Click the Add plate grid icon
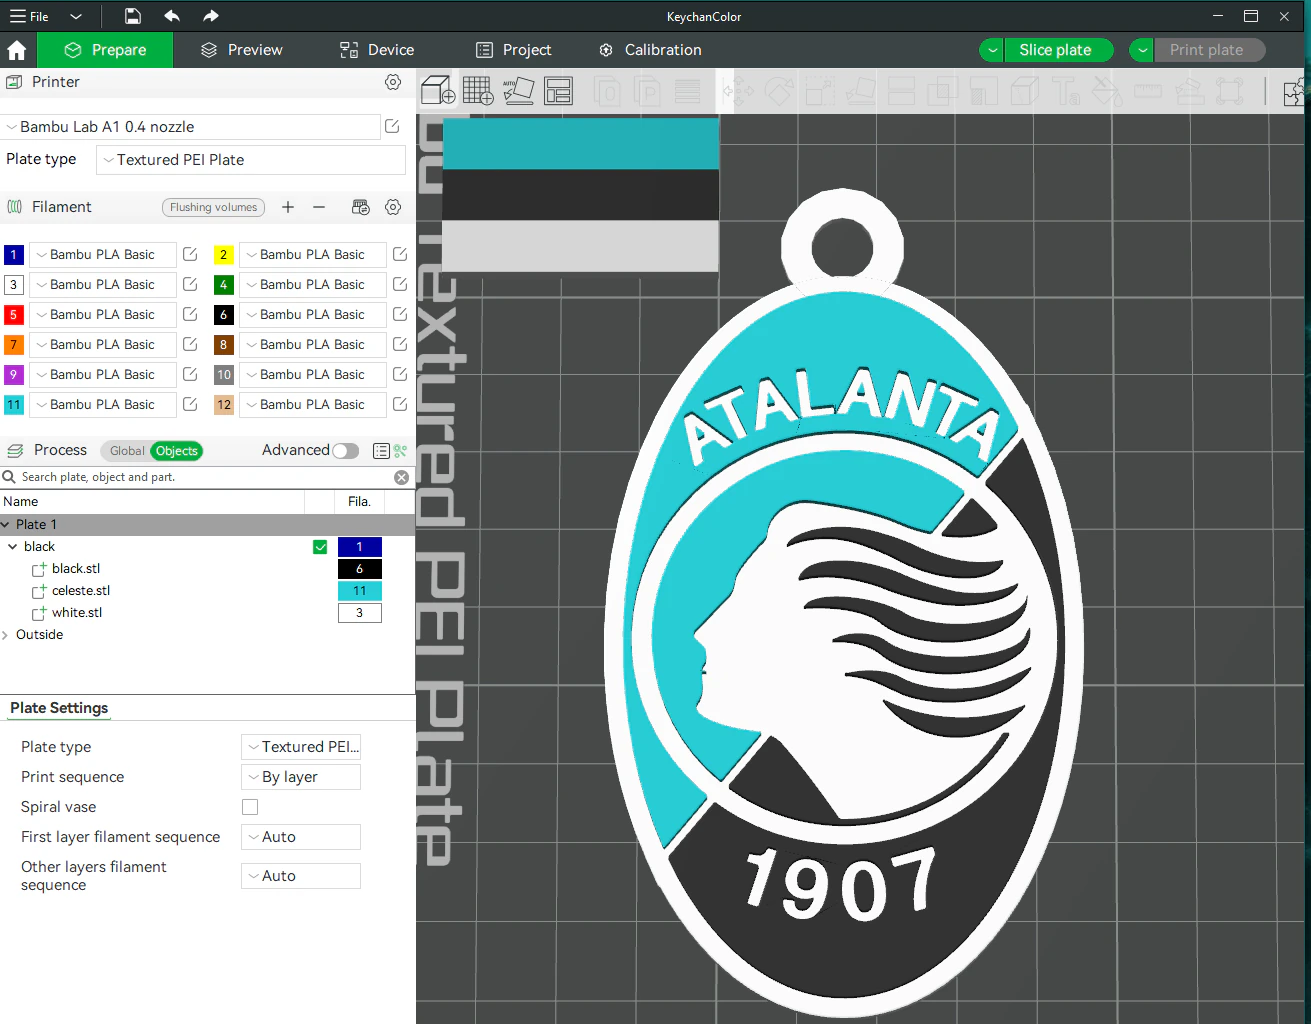 tap(478, 91)
